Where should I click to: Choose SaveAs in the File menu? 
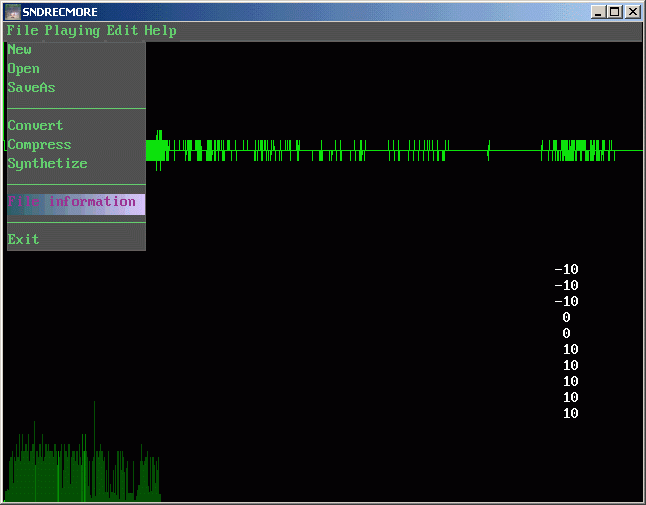click(x=32, y=88)
